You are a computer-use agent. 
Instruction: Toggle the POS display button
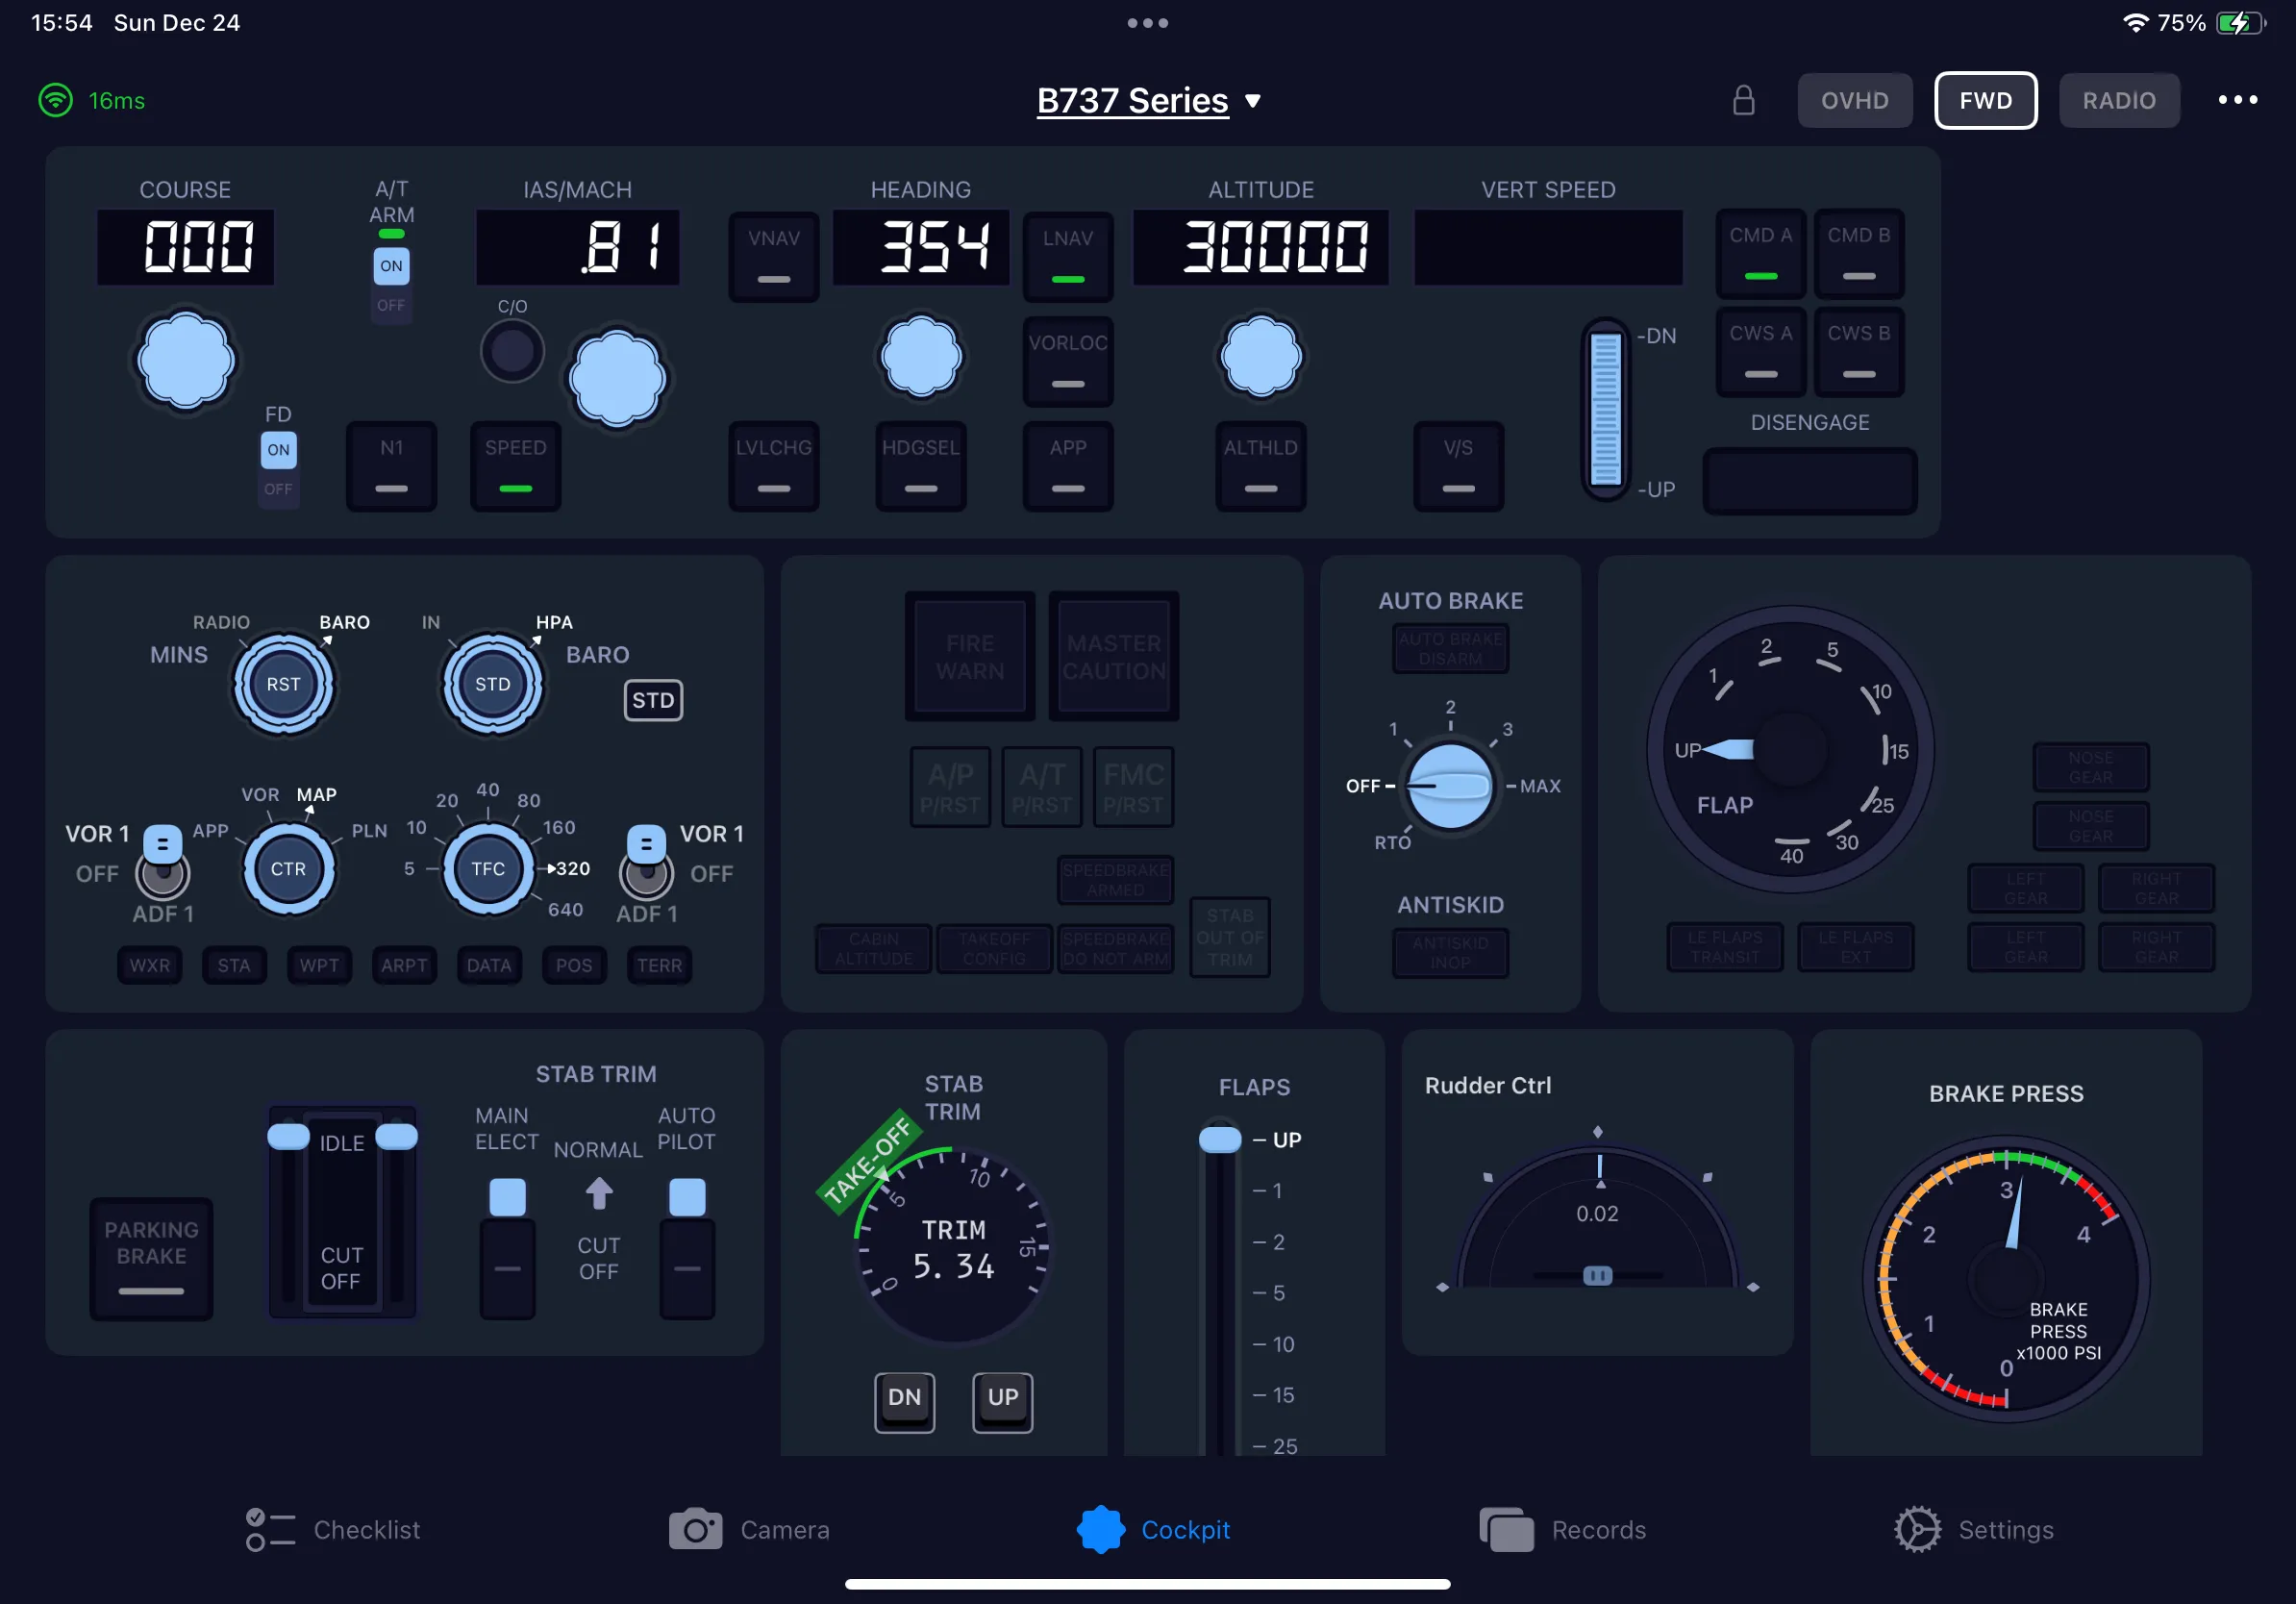coord(574,965)
